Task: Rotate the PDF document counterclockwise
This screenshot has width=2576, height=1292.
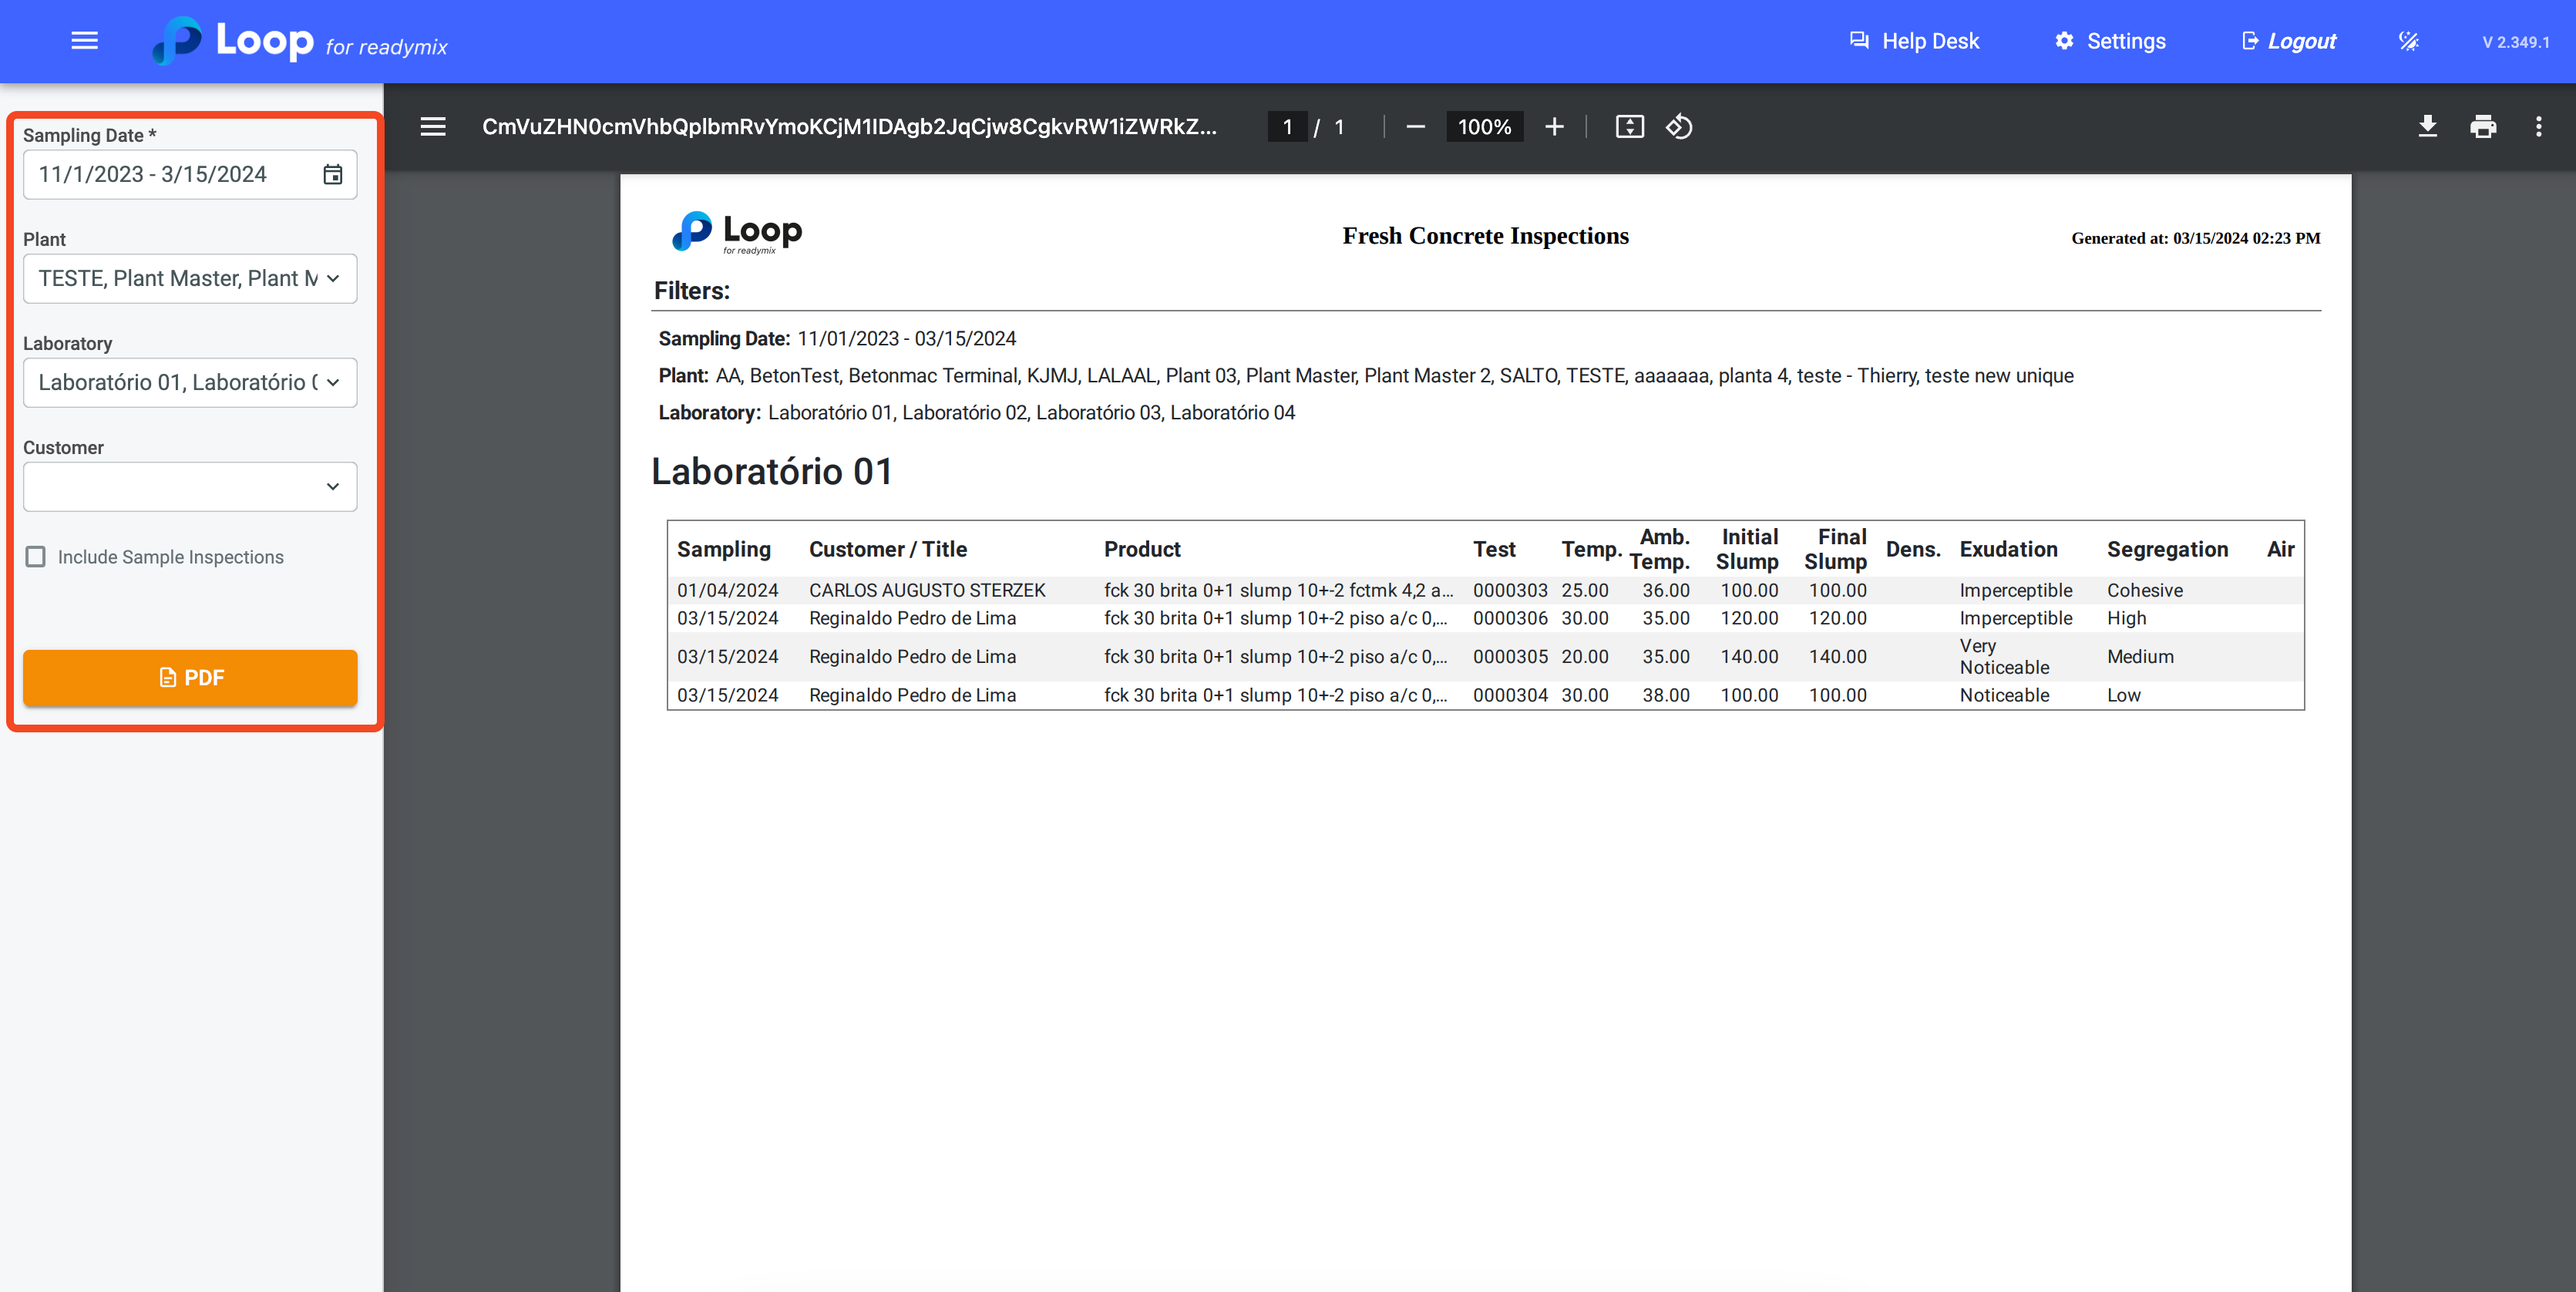Action: [x=1679, y=127]
